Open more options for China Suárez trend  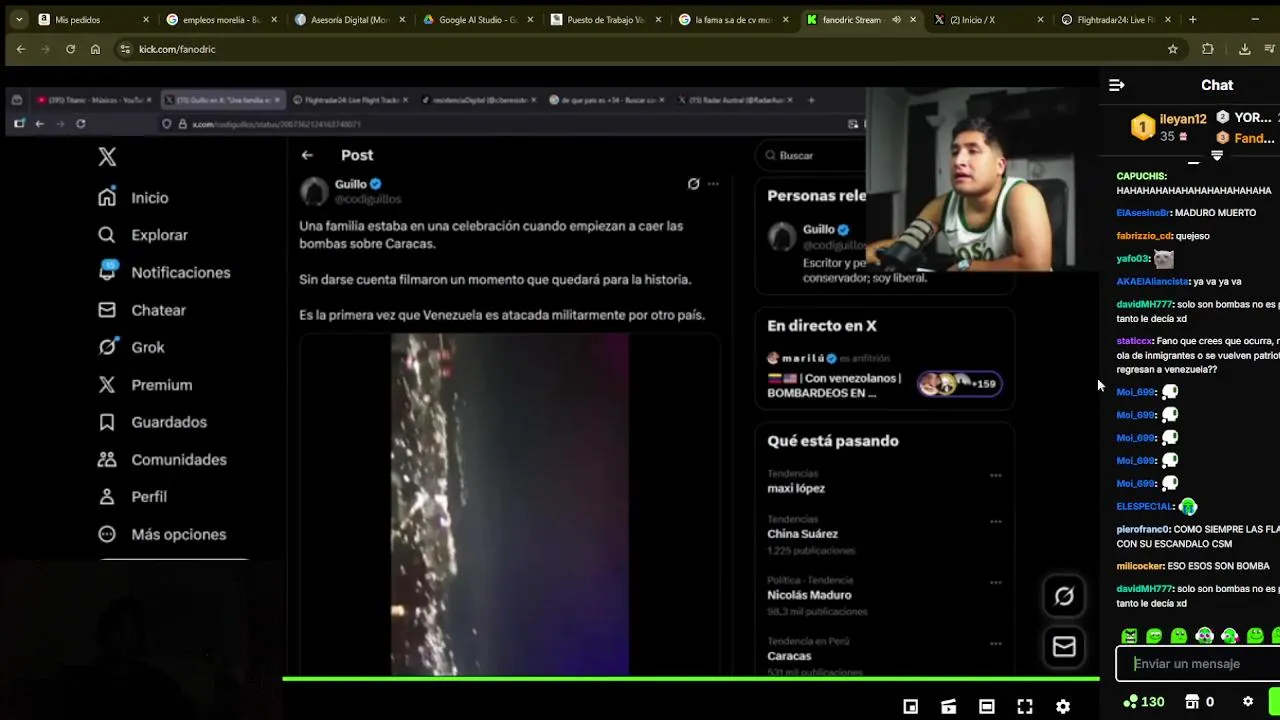point(995,522)
